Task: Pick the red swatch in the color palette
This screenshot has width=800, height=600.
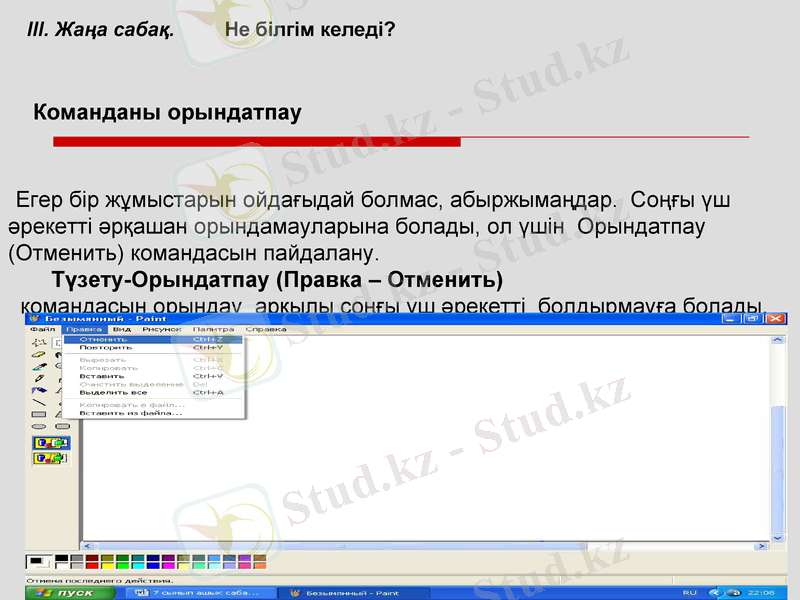Action: pos(92,565)
